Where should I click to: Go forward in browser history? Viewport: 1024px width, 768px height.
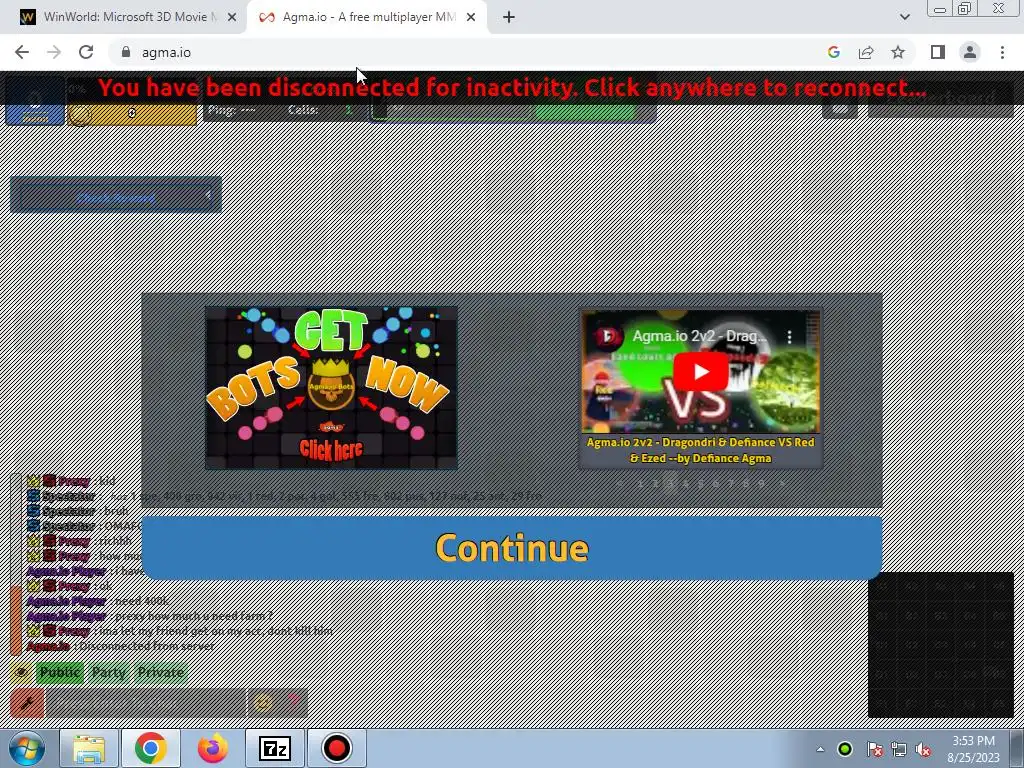coord(54,52)
